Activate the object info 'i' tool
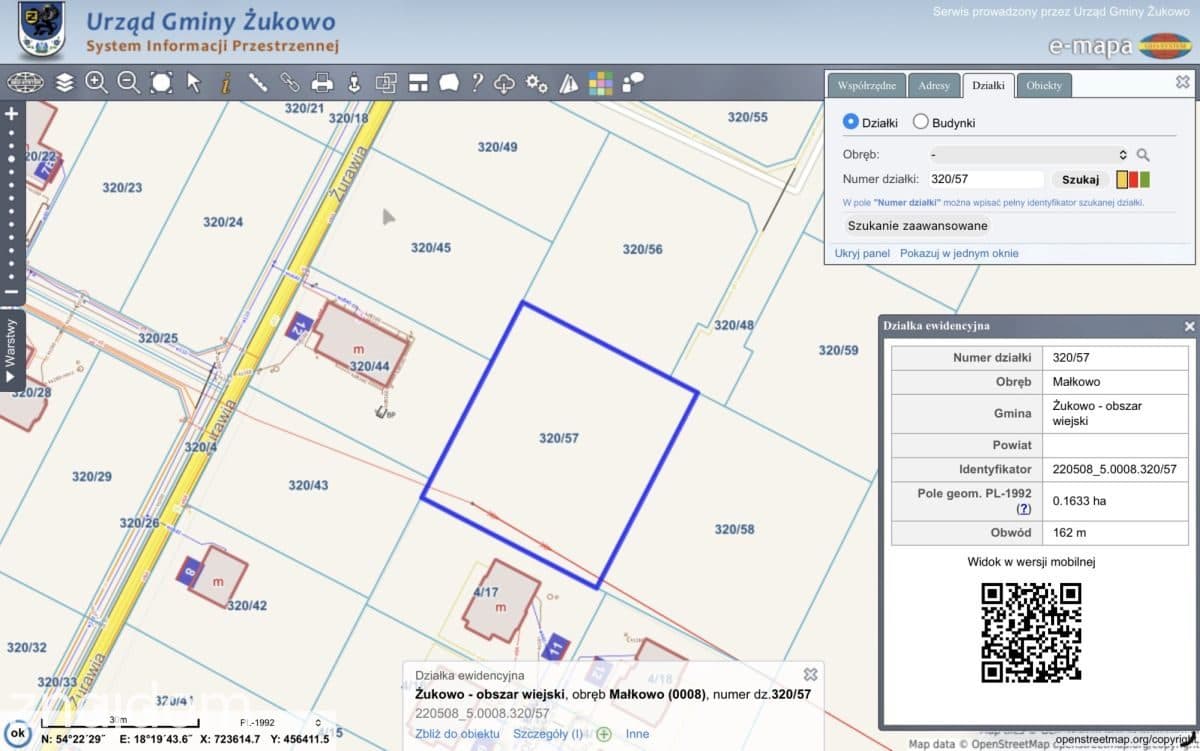This screenshot has height=751, width=1200. coord(226,83)
